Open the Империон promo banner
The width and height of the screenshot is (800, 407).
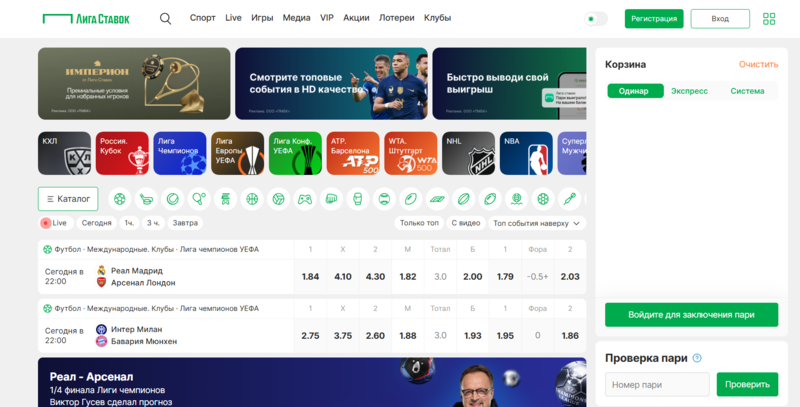(134, 84)
